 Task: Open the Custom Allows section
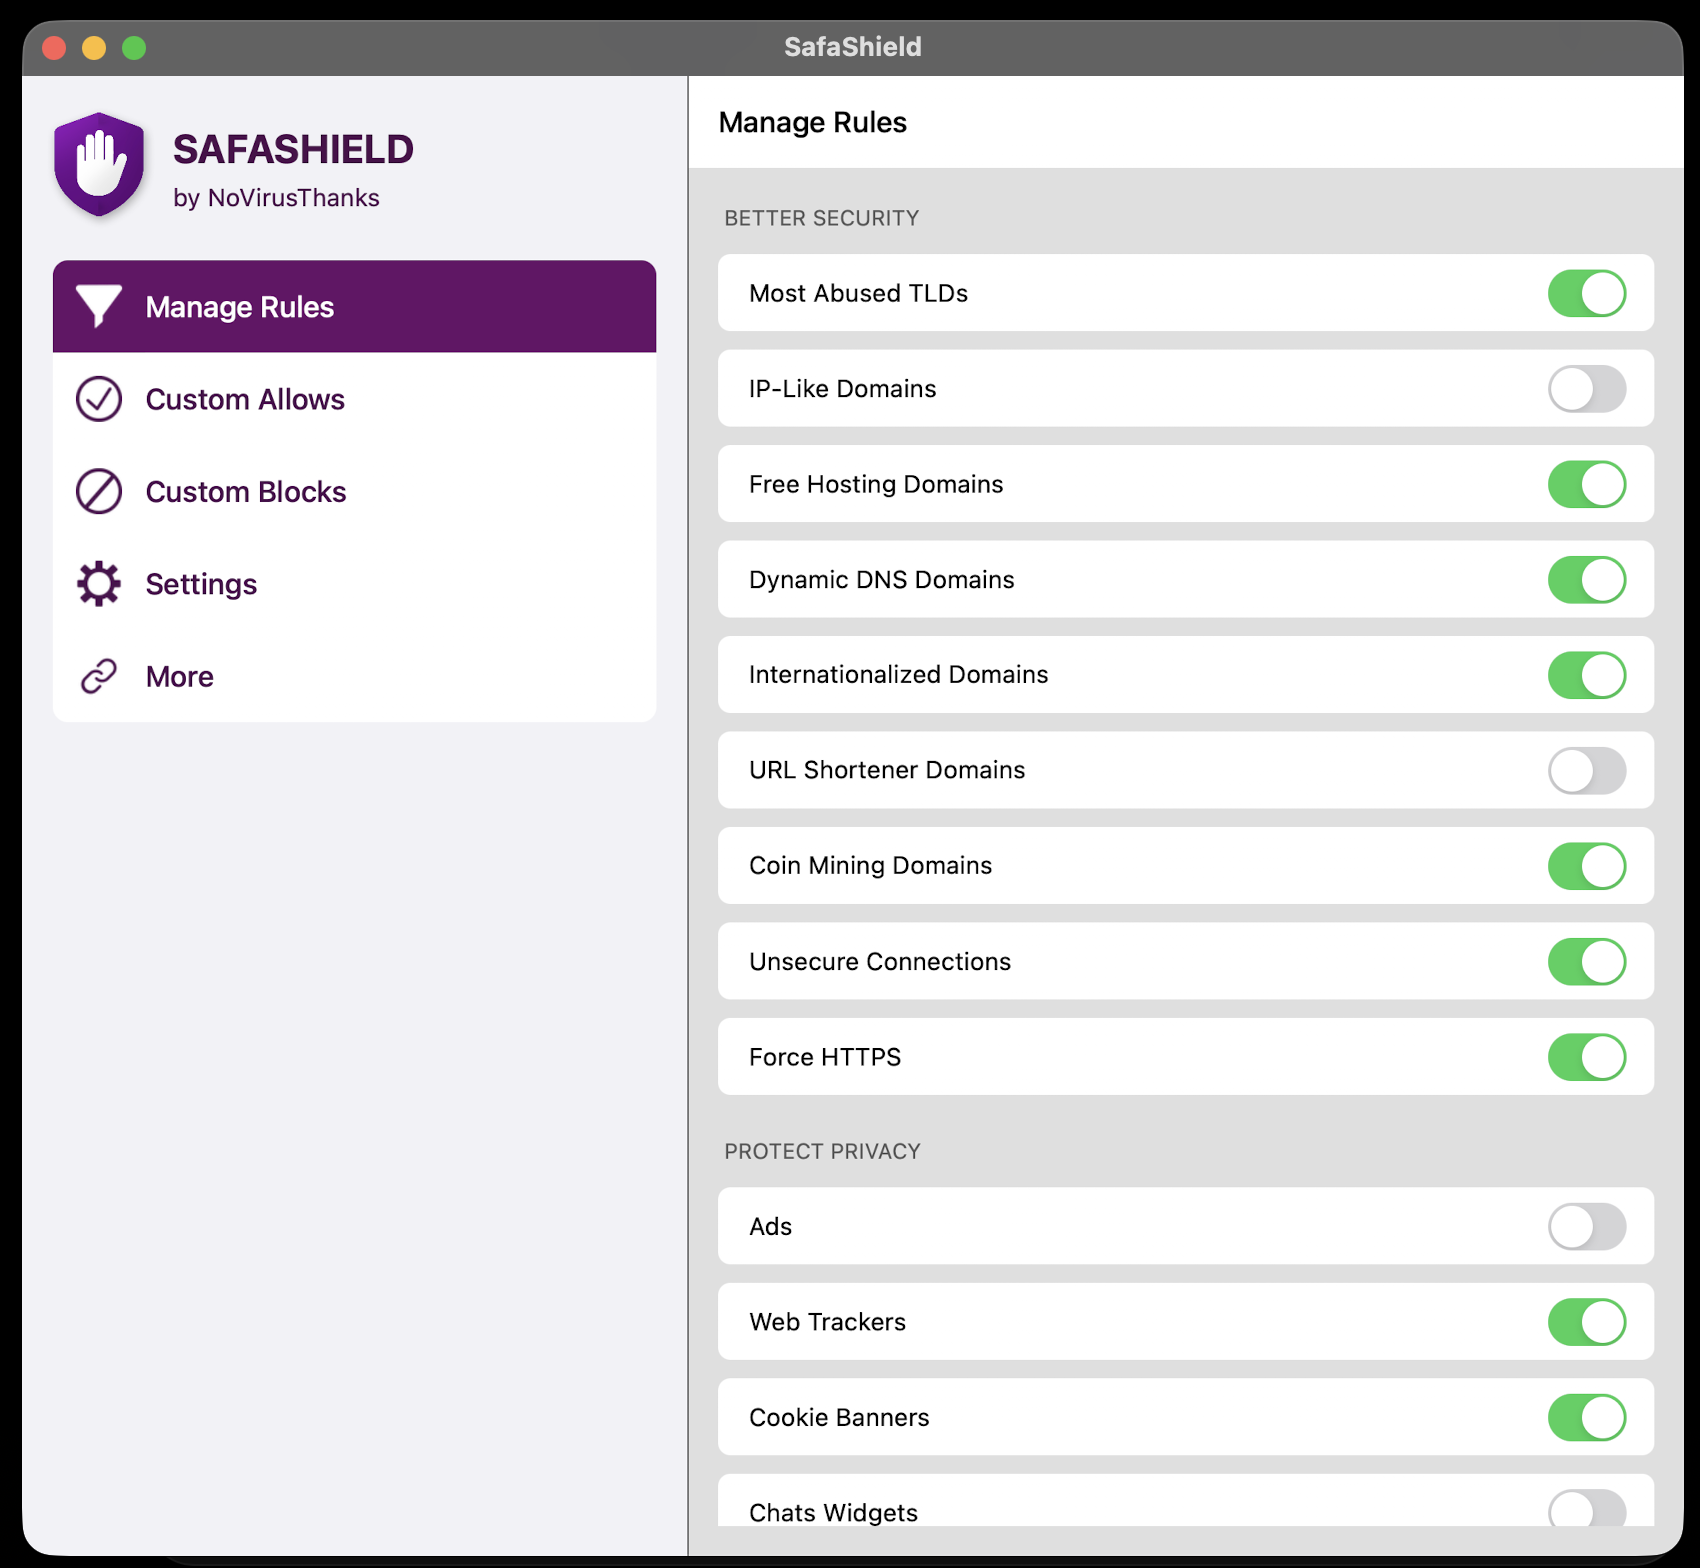click(354, 399)
